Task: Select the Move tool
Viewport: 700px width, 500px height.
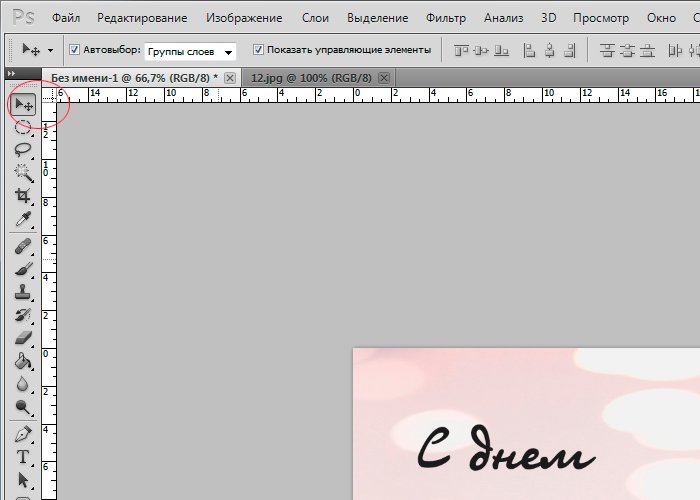Action: 22,105
